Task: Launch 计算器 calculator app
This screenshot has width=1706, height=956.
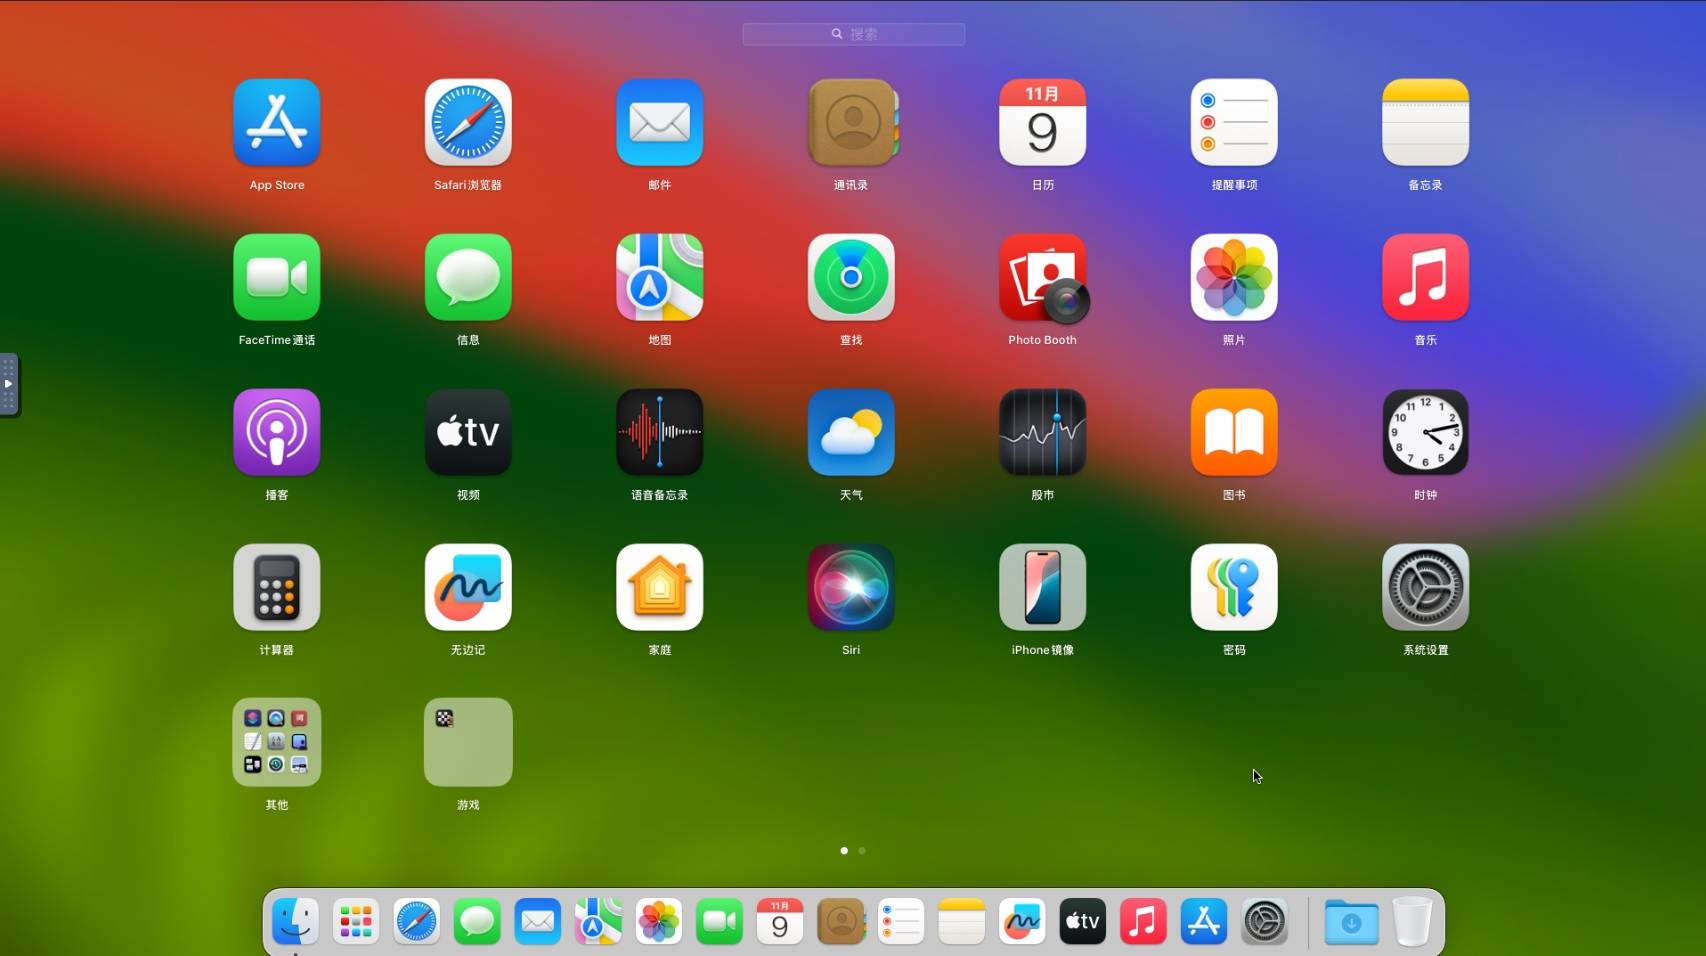Action: pyautogui.click(x=277, y=587)
